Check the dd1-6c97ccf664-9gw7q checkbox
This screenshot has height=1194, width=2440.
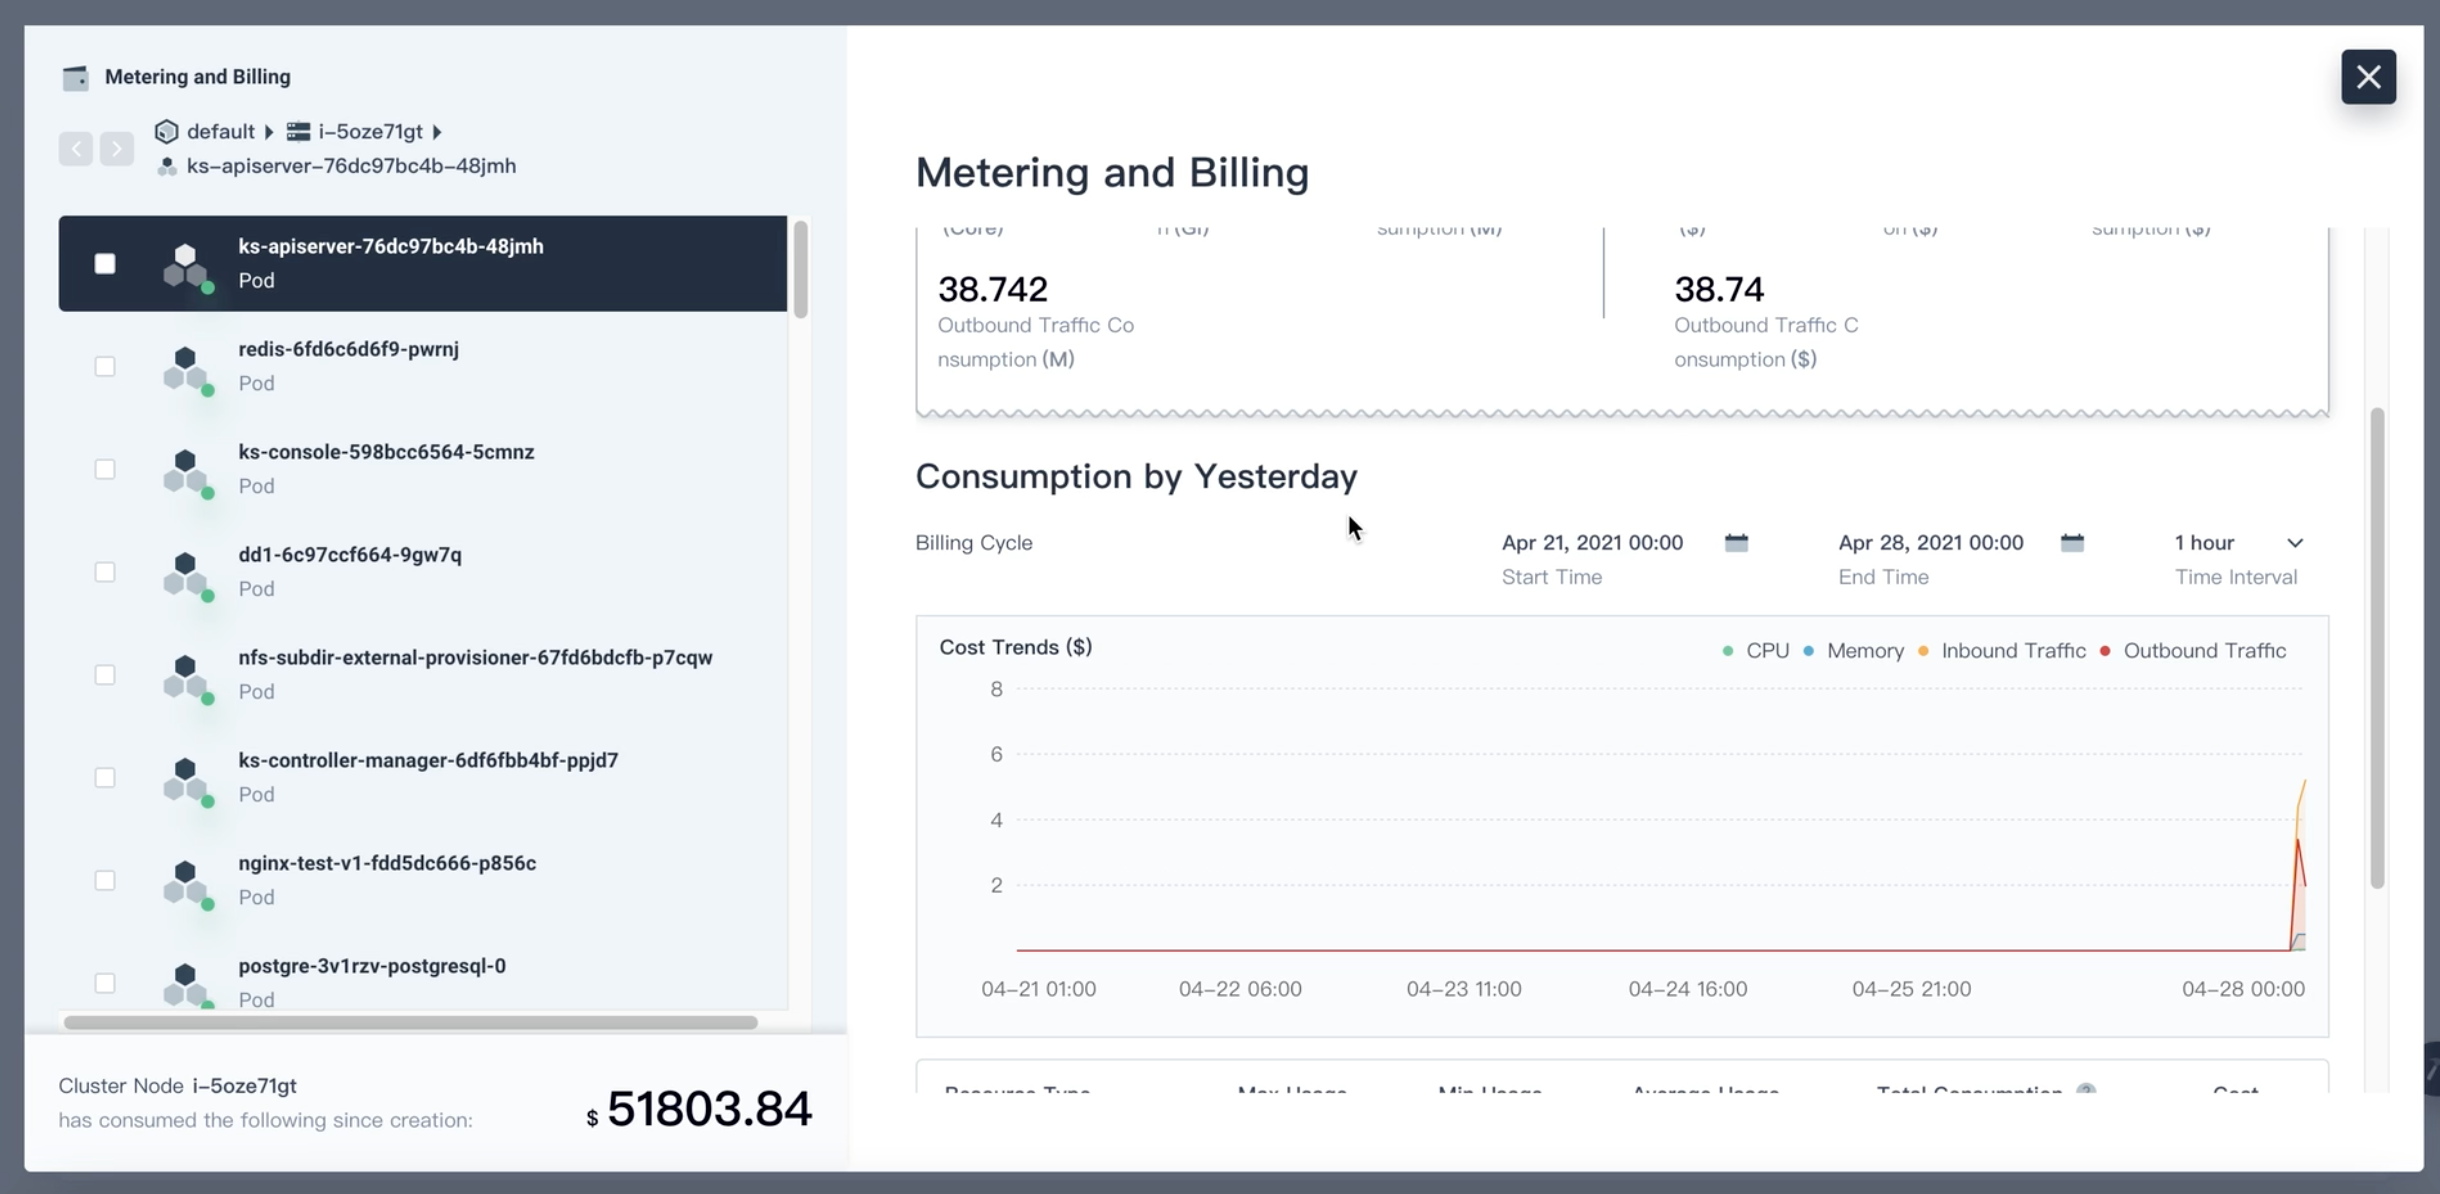click(105, 571)
